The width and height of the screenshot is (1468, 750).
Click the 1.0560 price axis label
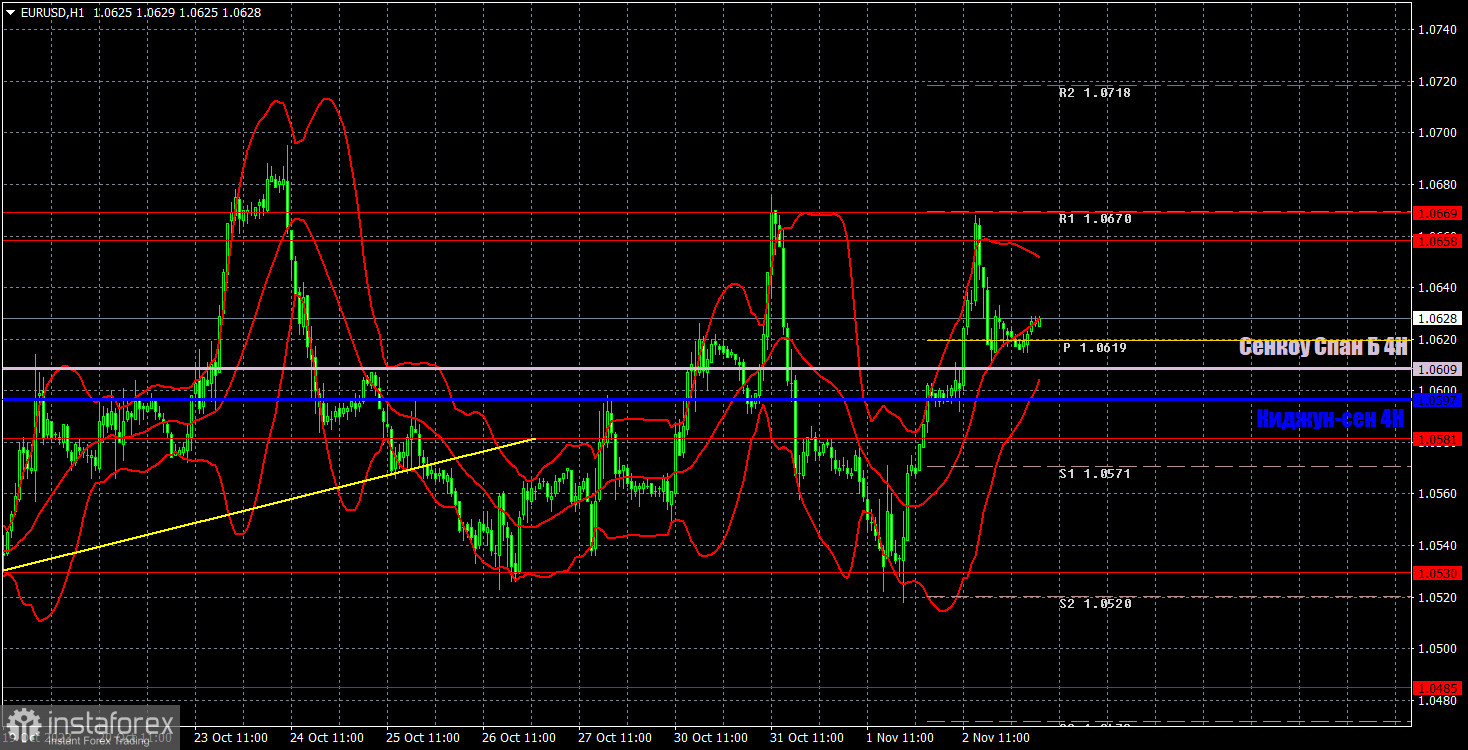click(x=1438, y=494)
